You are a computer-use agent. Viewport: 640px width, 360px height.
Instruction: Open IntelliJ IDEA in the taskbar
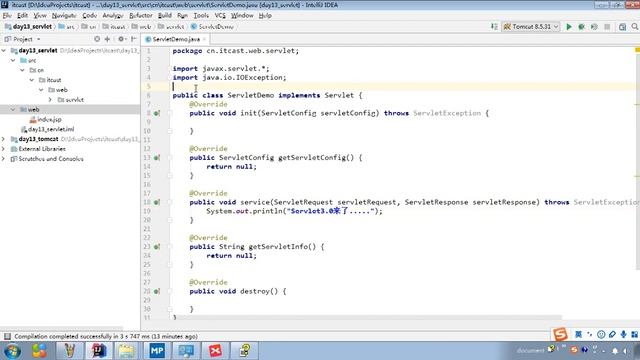click(x=98, y=351)
